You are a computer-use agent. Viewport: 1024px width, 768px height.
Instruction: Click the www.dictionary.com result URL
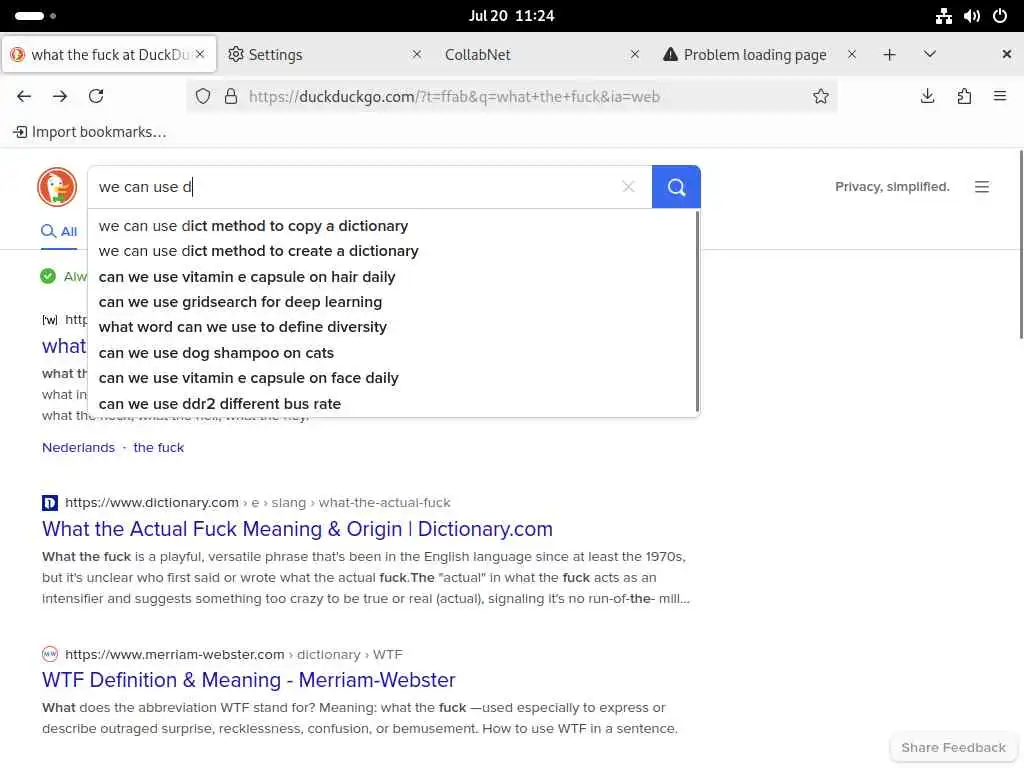[x=152, y=503]
